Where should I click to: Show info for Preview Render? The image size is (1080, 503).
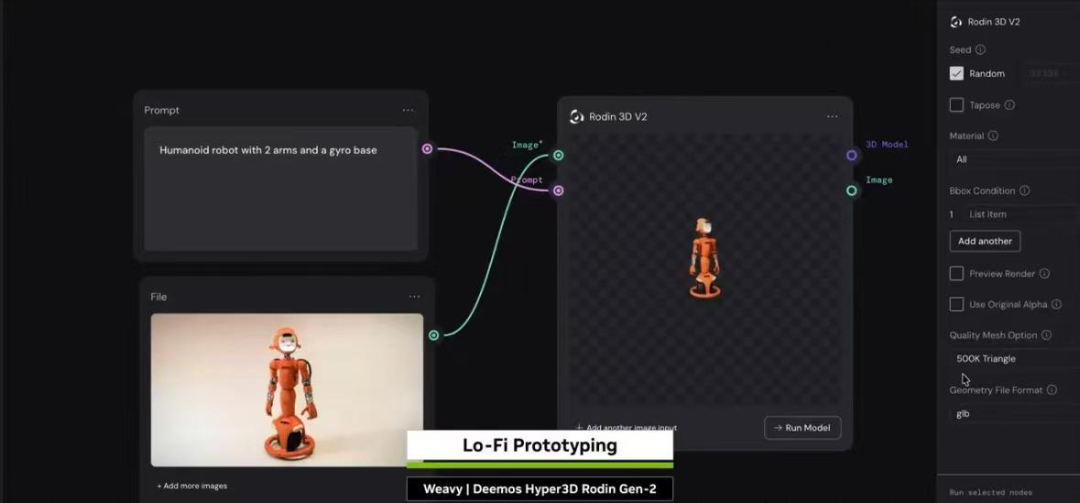(x=1044, y=274)
